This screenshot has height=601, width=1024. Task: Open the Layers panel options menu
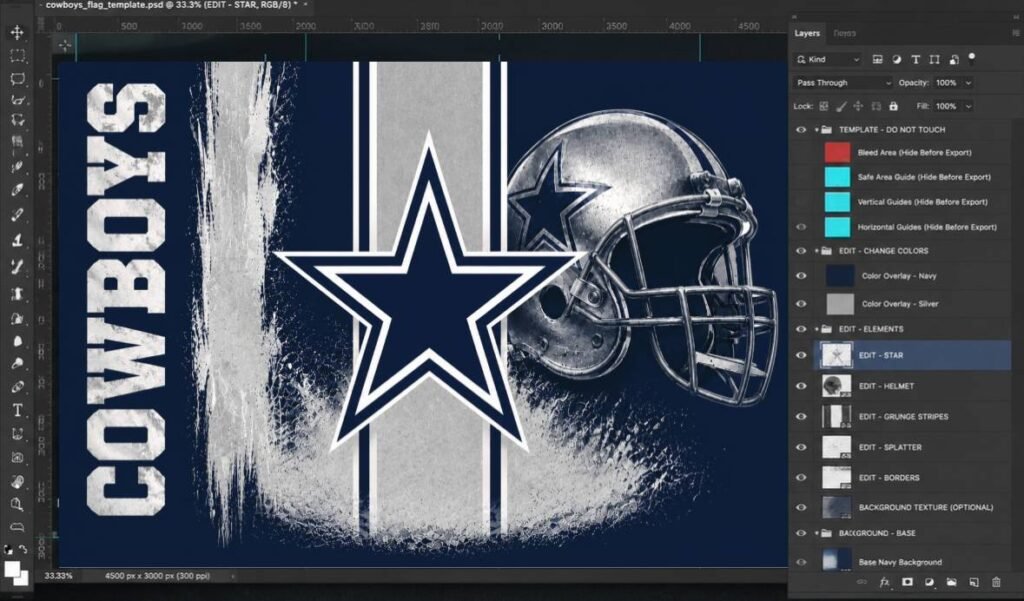pos(1014,33)
